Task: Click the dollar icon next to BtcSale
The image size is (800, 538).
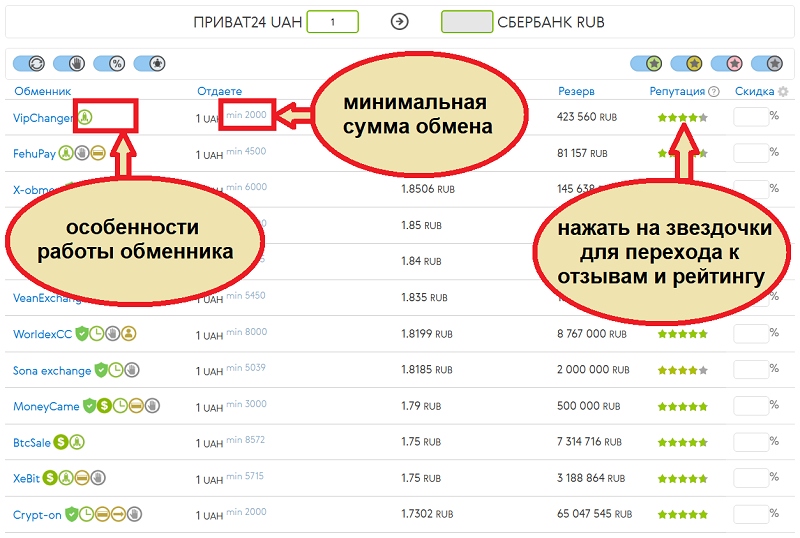Action: pyautogui.click(x=61, y=442)
